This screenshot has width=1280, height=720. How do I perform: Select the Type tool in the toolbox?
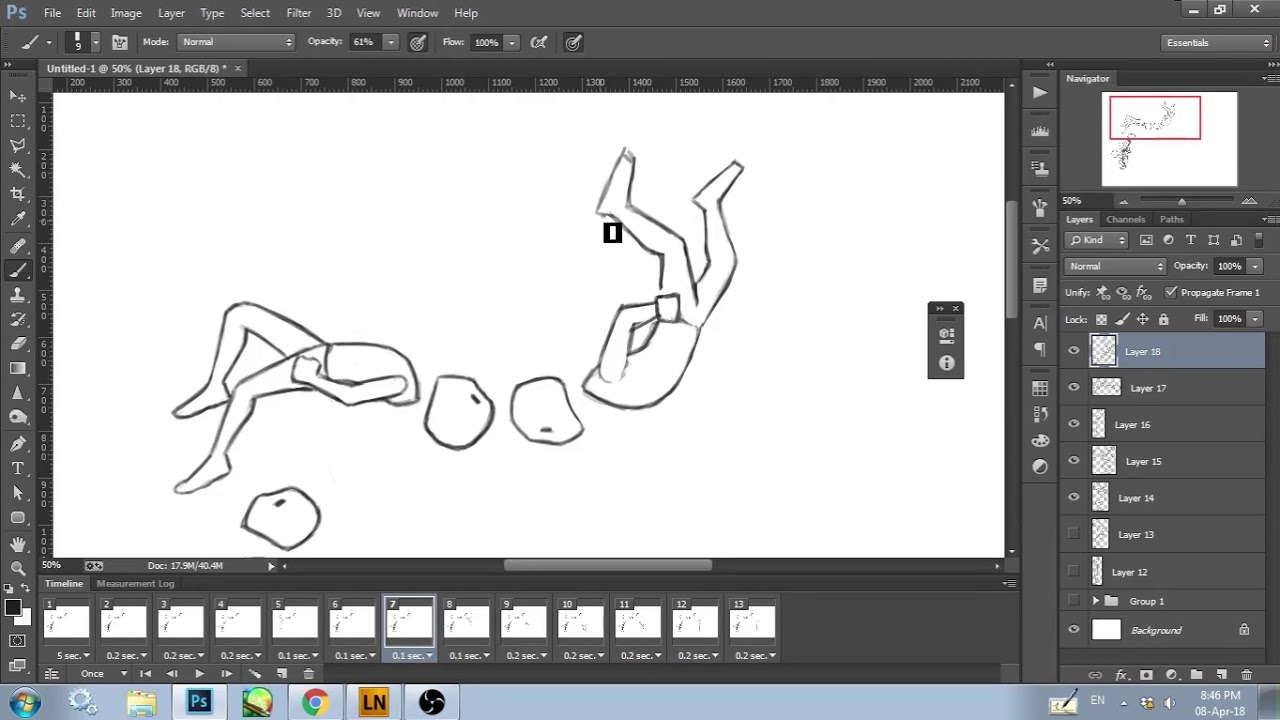click(18, 468)
